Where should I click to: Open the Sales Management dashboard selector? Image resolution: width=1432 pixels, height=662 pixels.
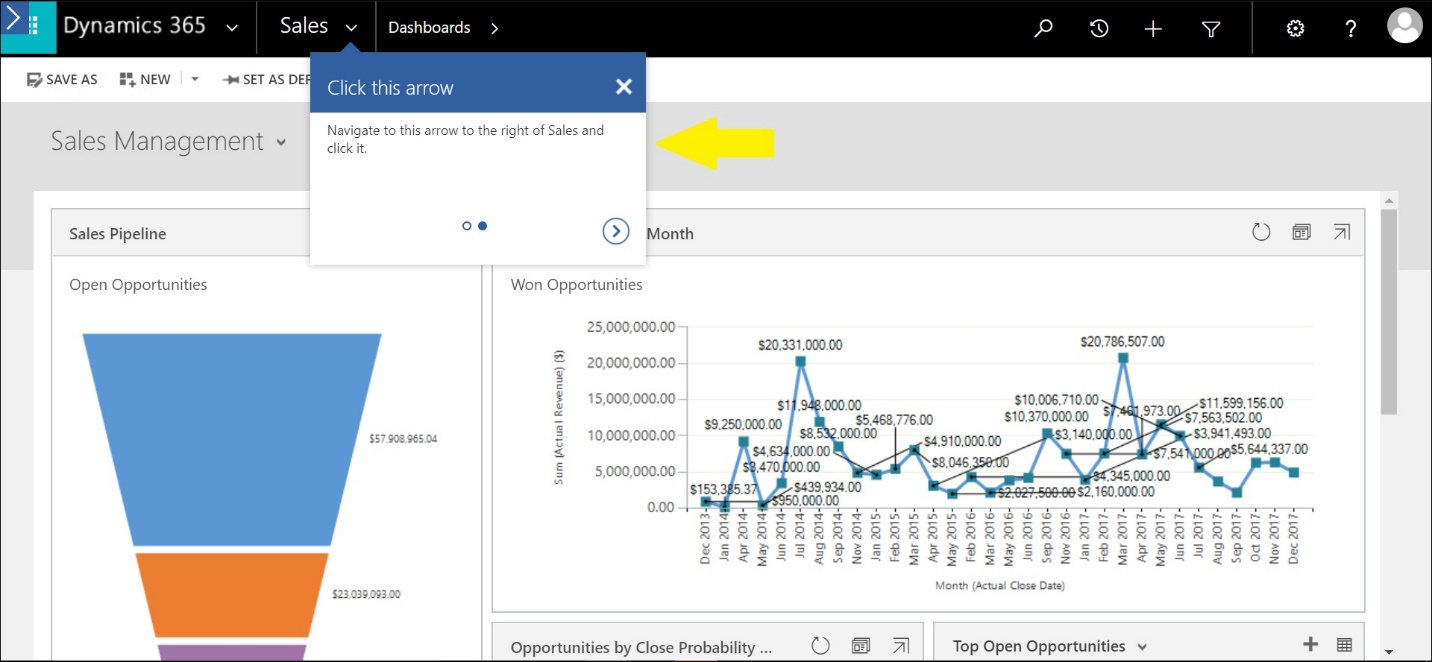[282, 142]
